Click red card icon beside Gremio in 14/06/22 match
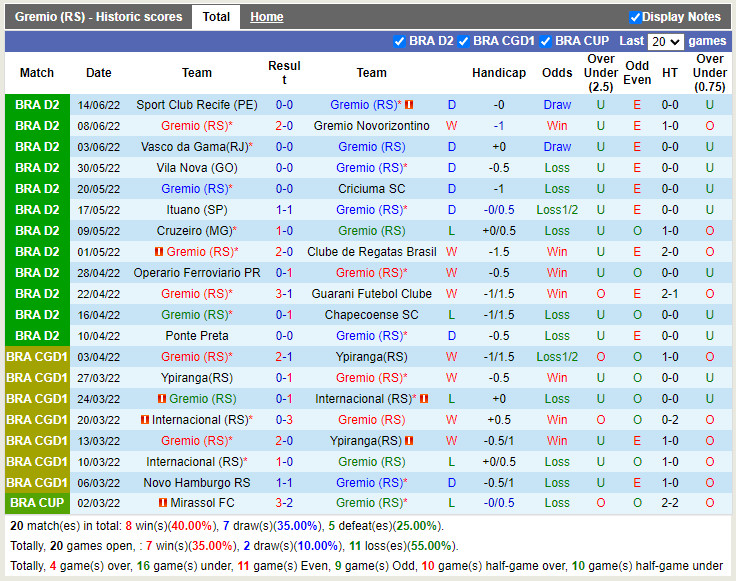The image size is (736, 581). click(409, 105)
